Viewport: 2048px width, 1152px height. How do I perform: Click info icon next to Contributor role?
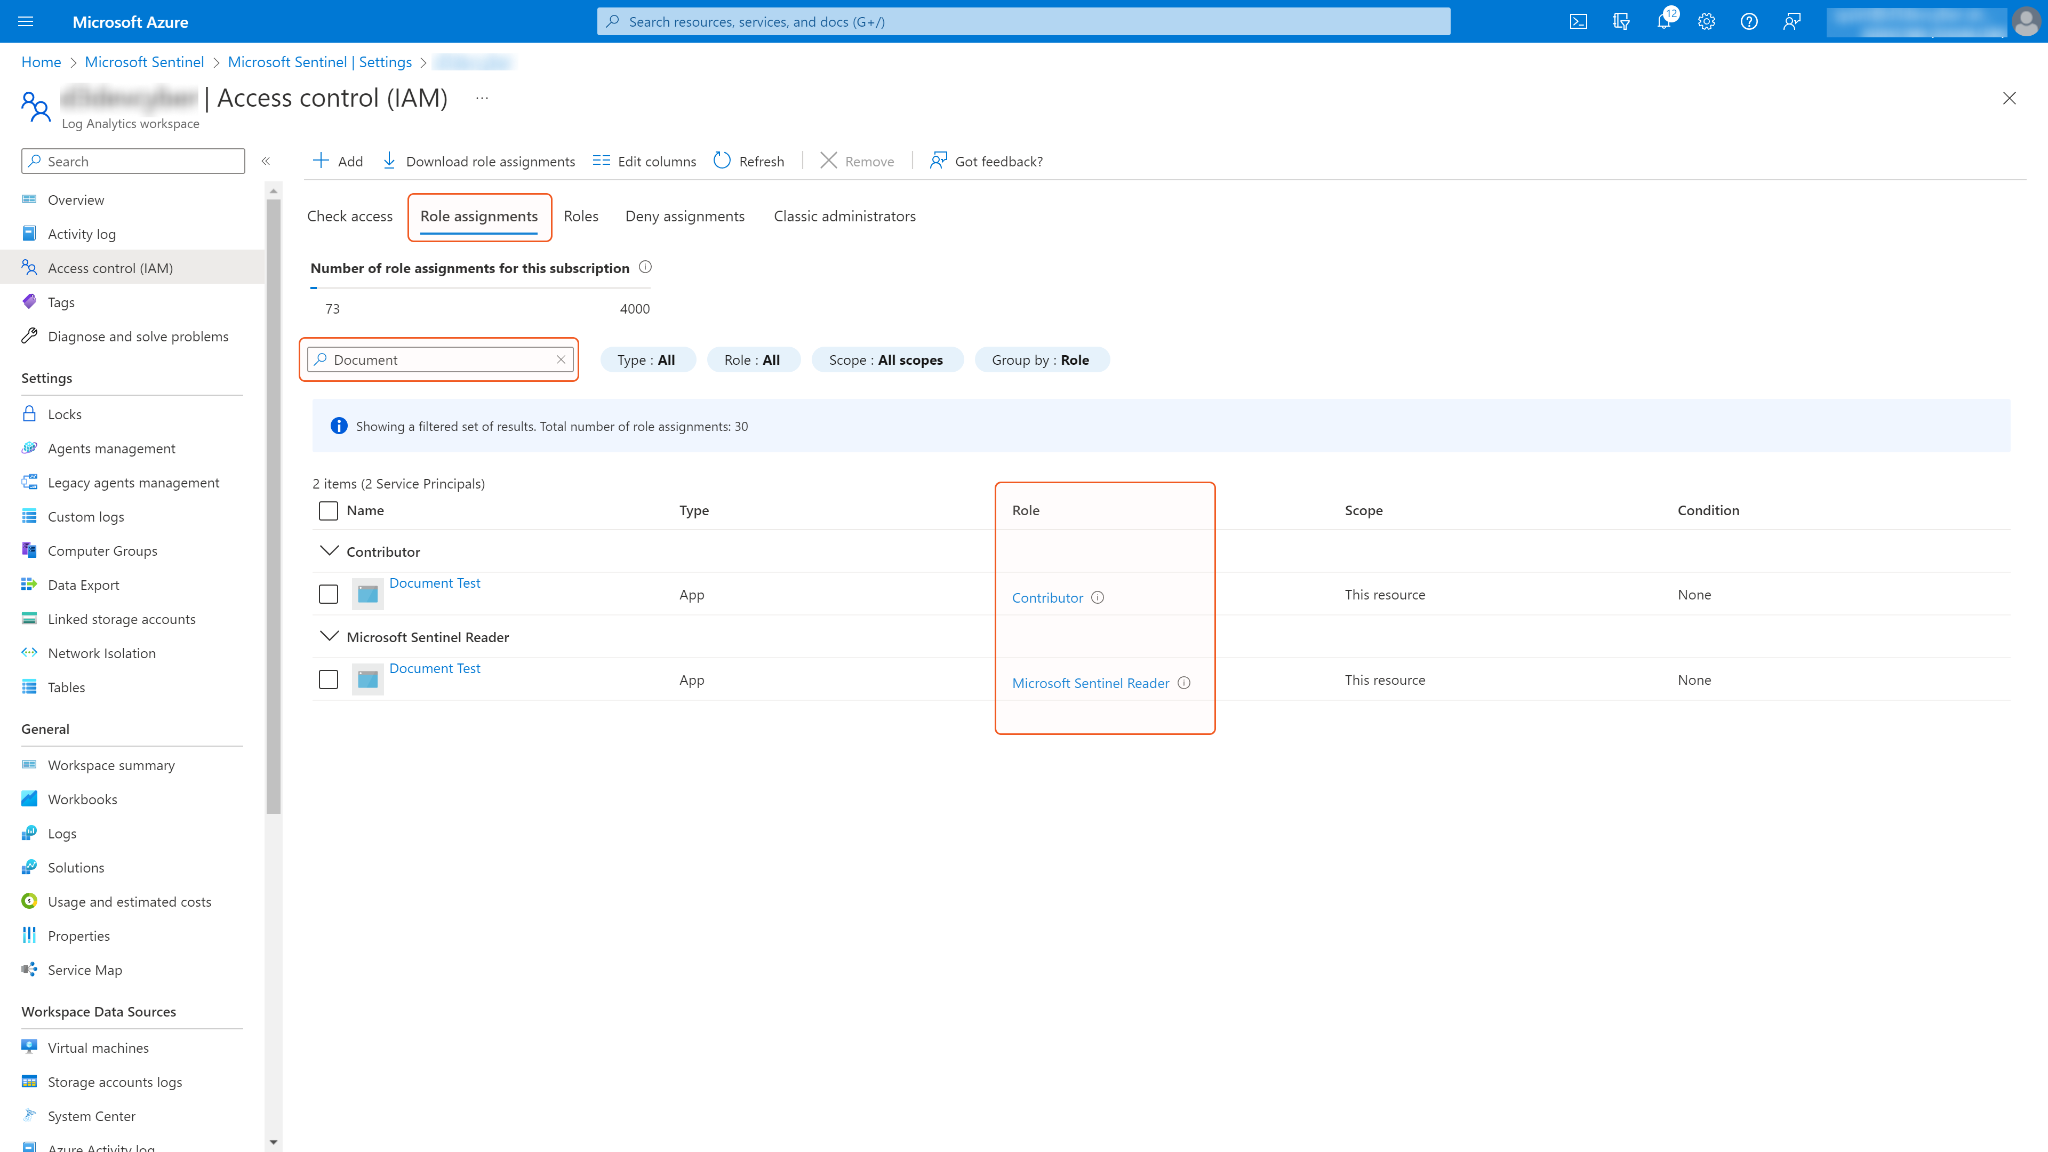(1097, 598)
